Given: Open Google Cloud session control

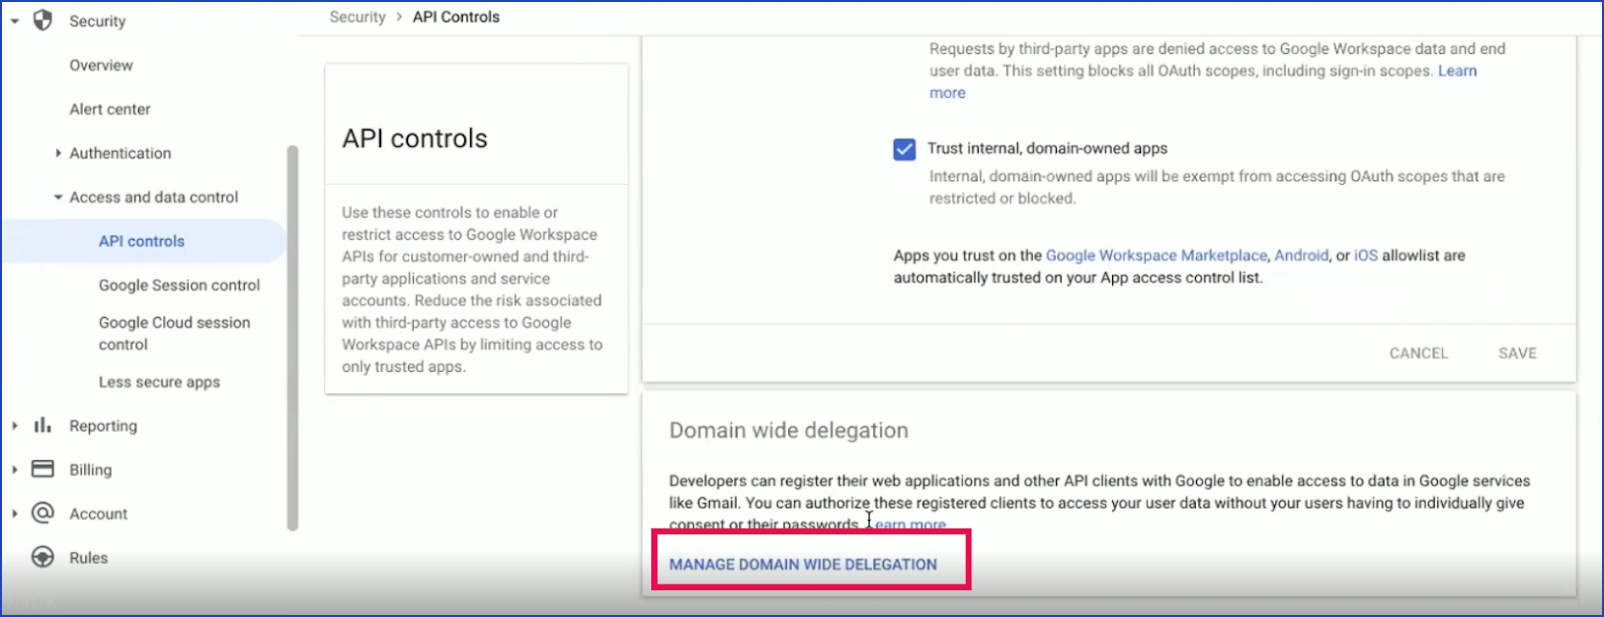Looking at the screenshot, I should 174,333.
